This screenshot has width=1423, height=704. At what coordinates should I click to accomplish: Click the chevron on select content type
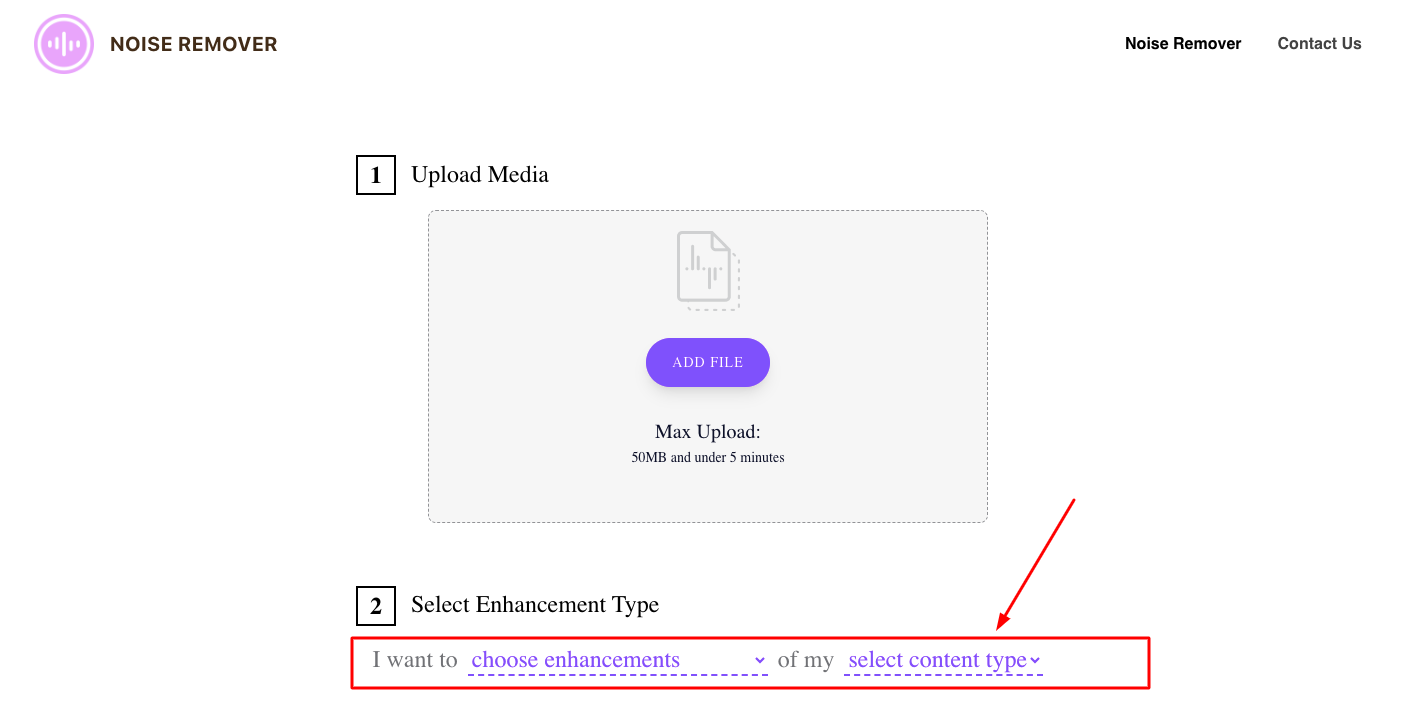coord(1035,660)
